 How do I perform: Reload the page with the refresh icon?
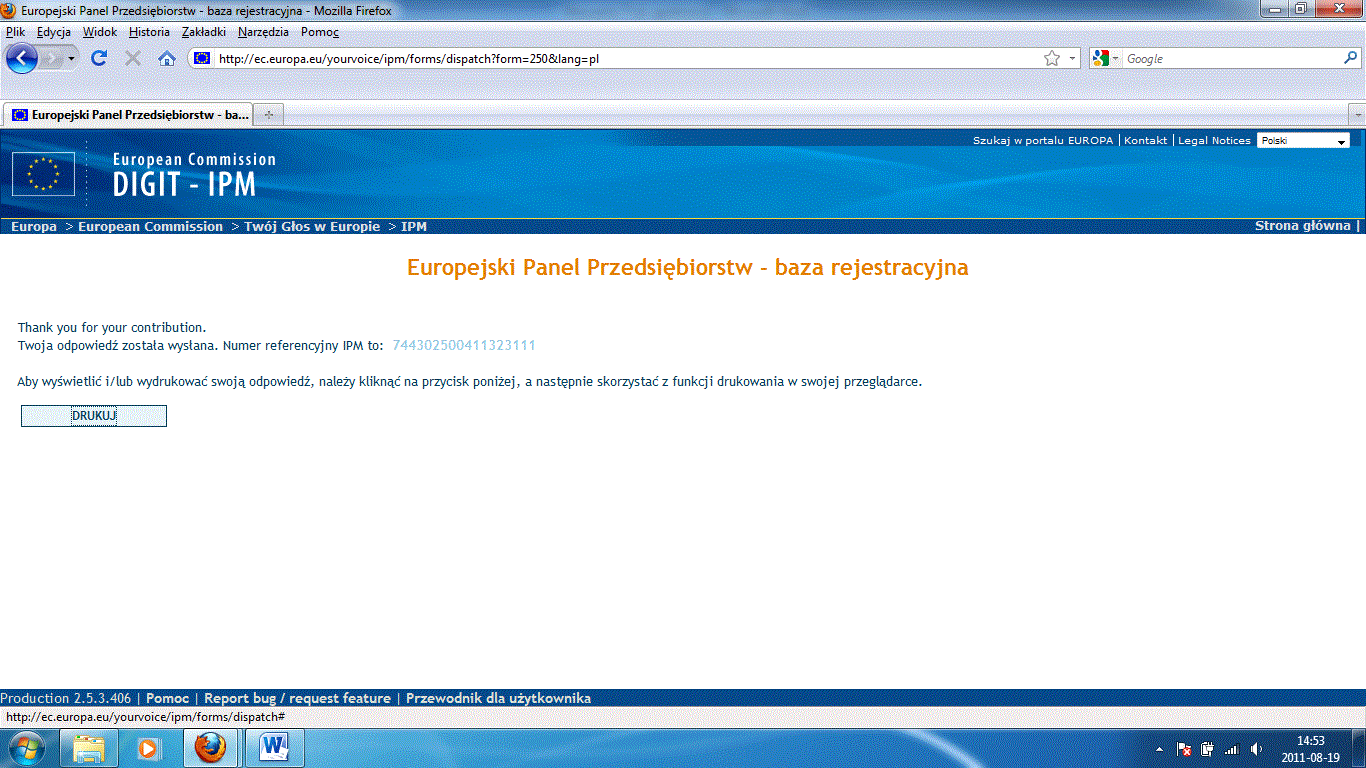99,58
